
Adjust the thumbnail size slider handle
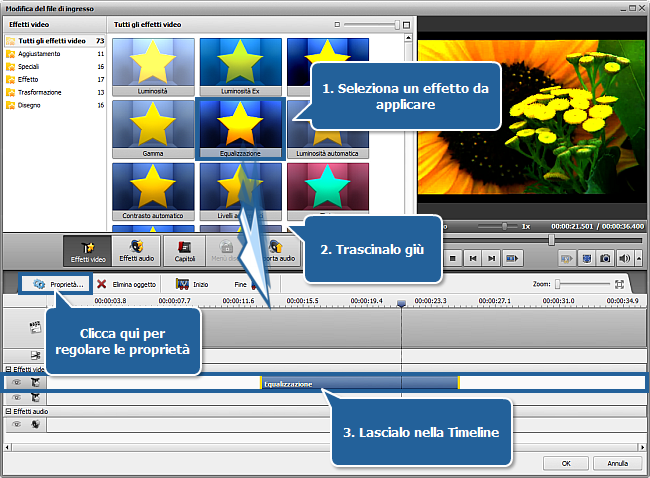pos(397,25)
